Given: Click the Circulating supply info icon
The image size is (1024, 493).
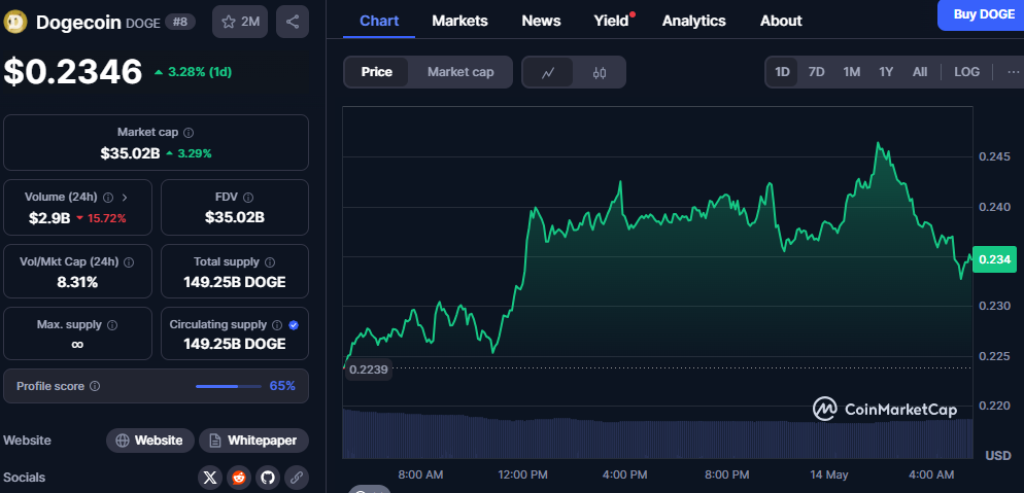Looking at the screenshot, I should click(277, 325).
